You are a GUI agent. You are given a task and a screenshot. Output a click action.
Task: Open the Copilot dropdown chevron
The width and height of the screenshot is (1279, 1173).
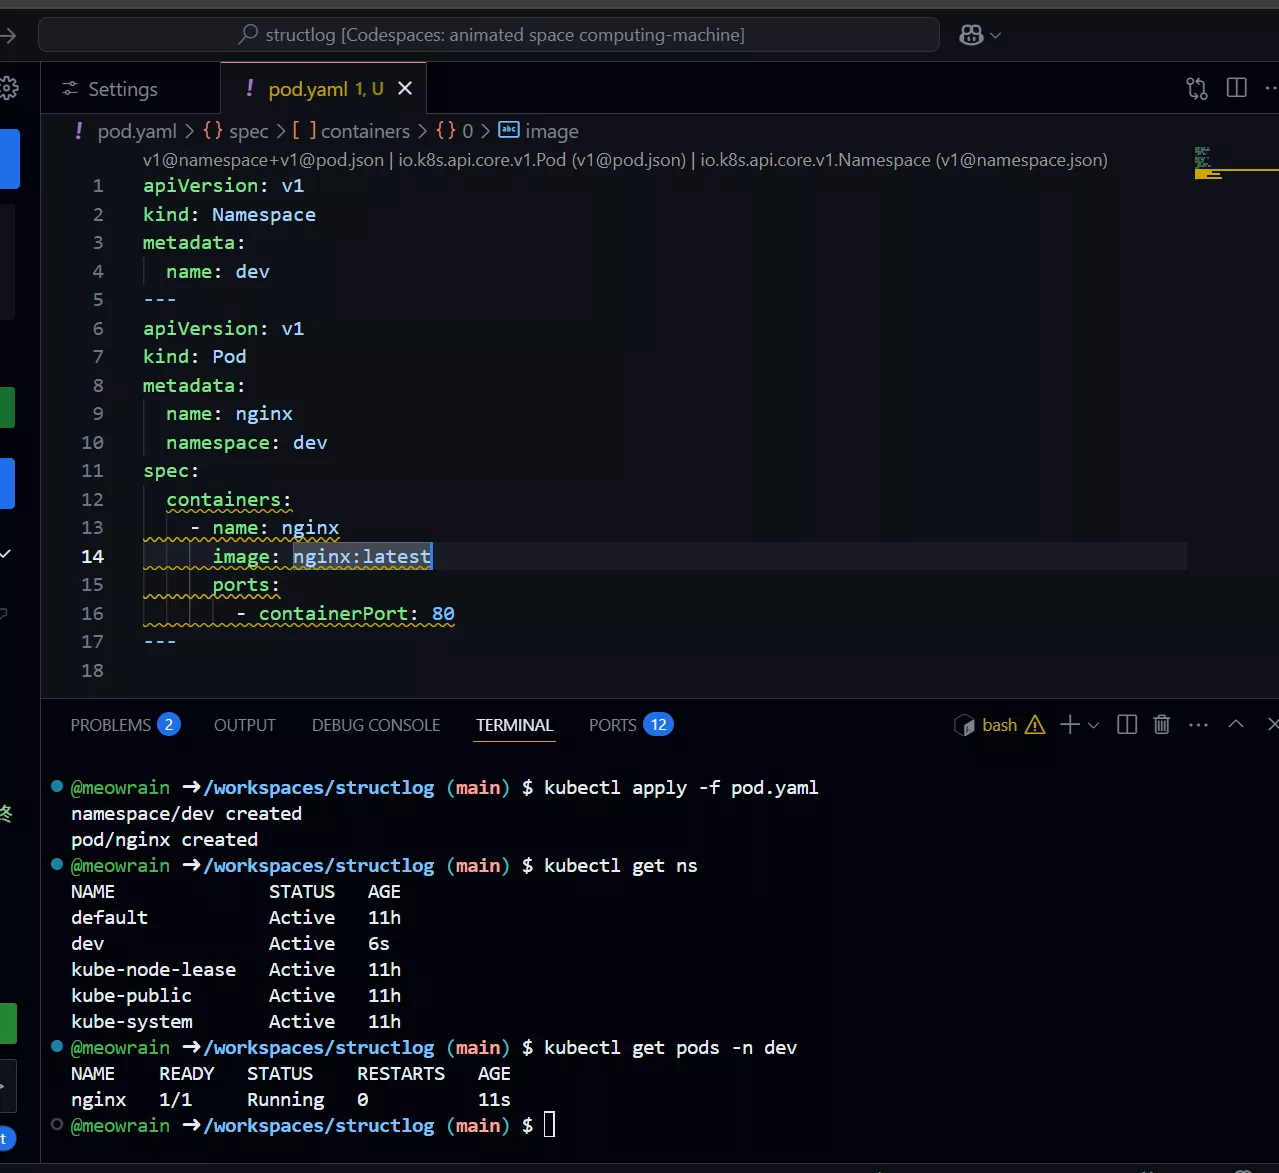point(995,36)
